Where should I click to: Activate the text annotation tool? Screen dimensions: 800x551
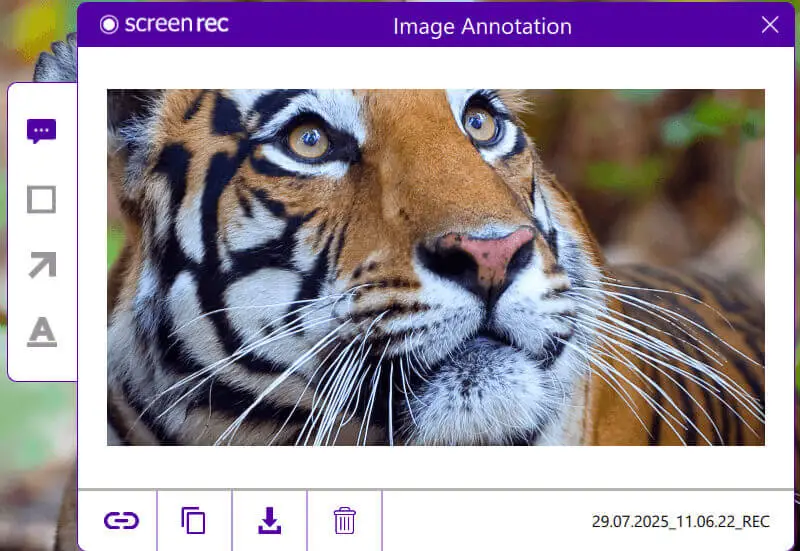pos(41,331)
